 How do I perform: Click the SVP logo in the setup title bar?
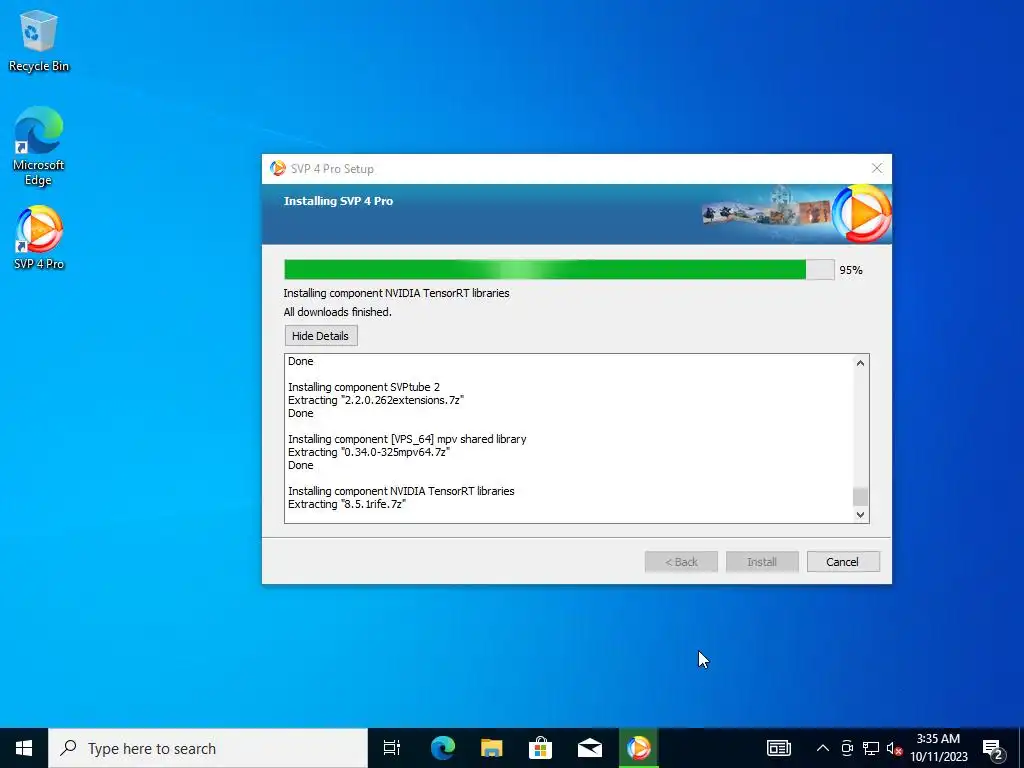[x=278, y=168]
